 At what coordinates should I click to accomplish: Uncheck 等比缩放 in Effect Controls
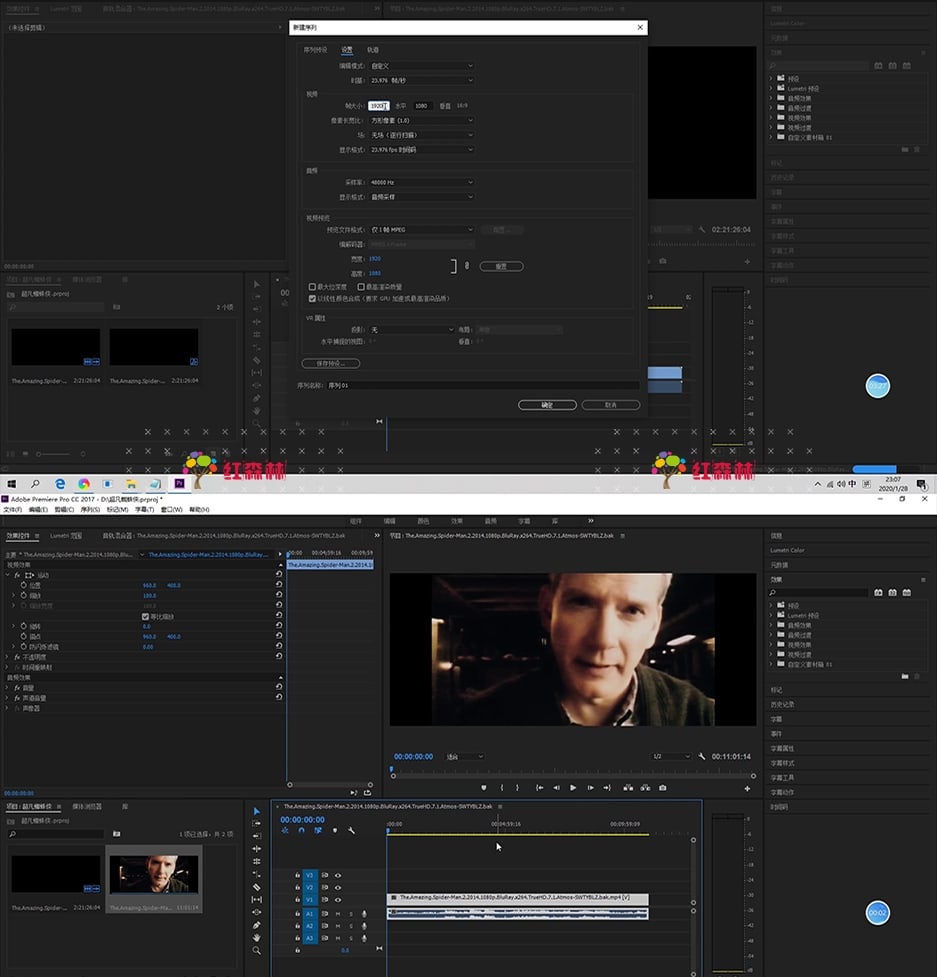pyautogui.click(x=145, y=616)
